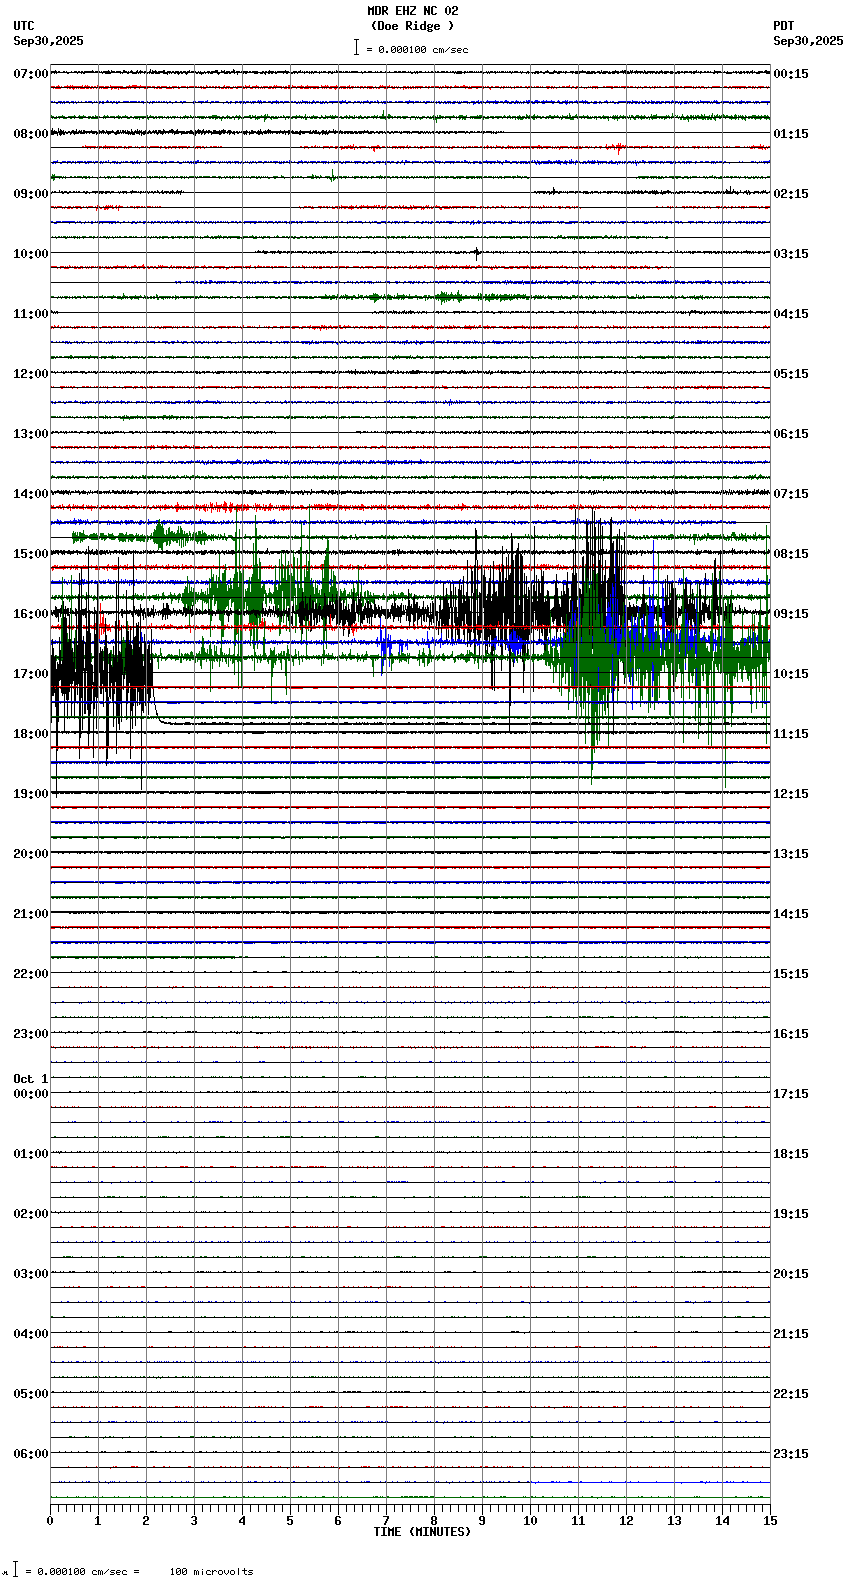Click the 'UTC' label at top left
850x1584 pixels.
click(24, 26)
